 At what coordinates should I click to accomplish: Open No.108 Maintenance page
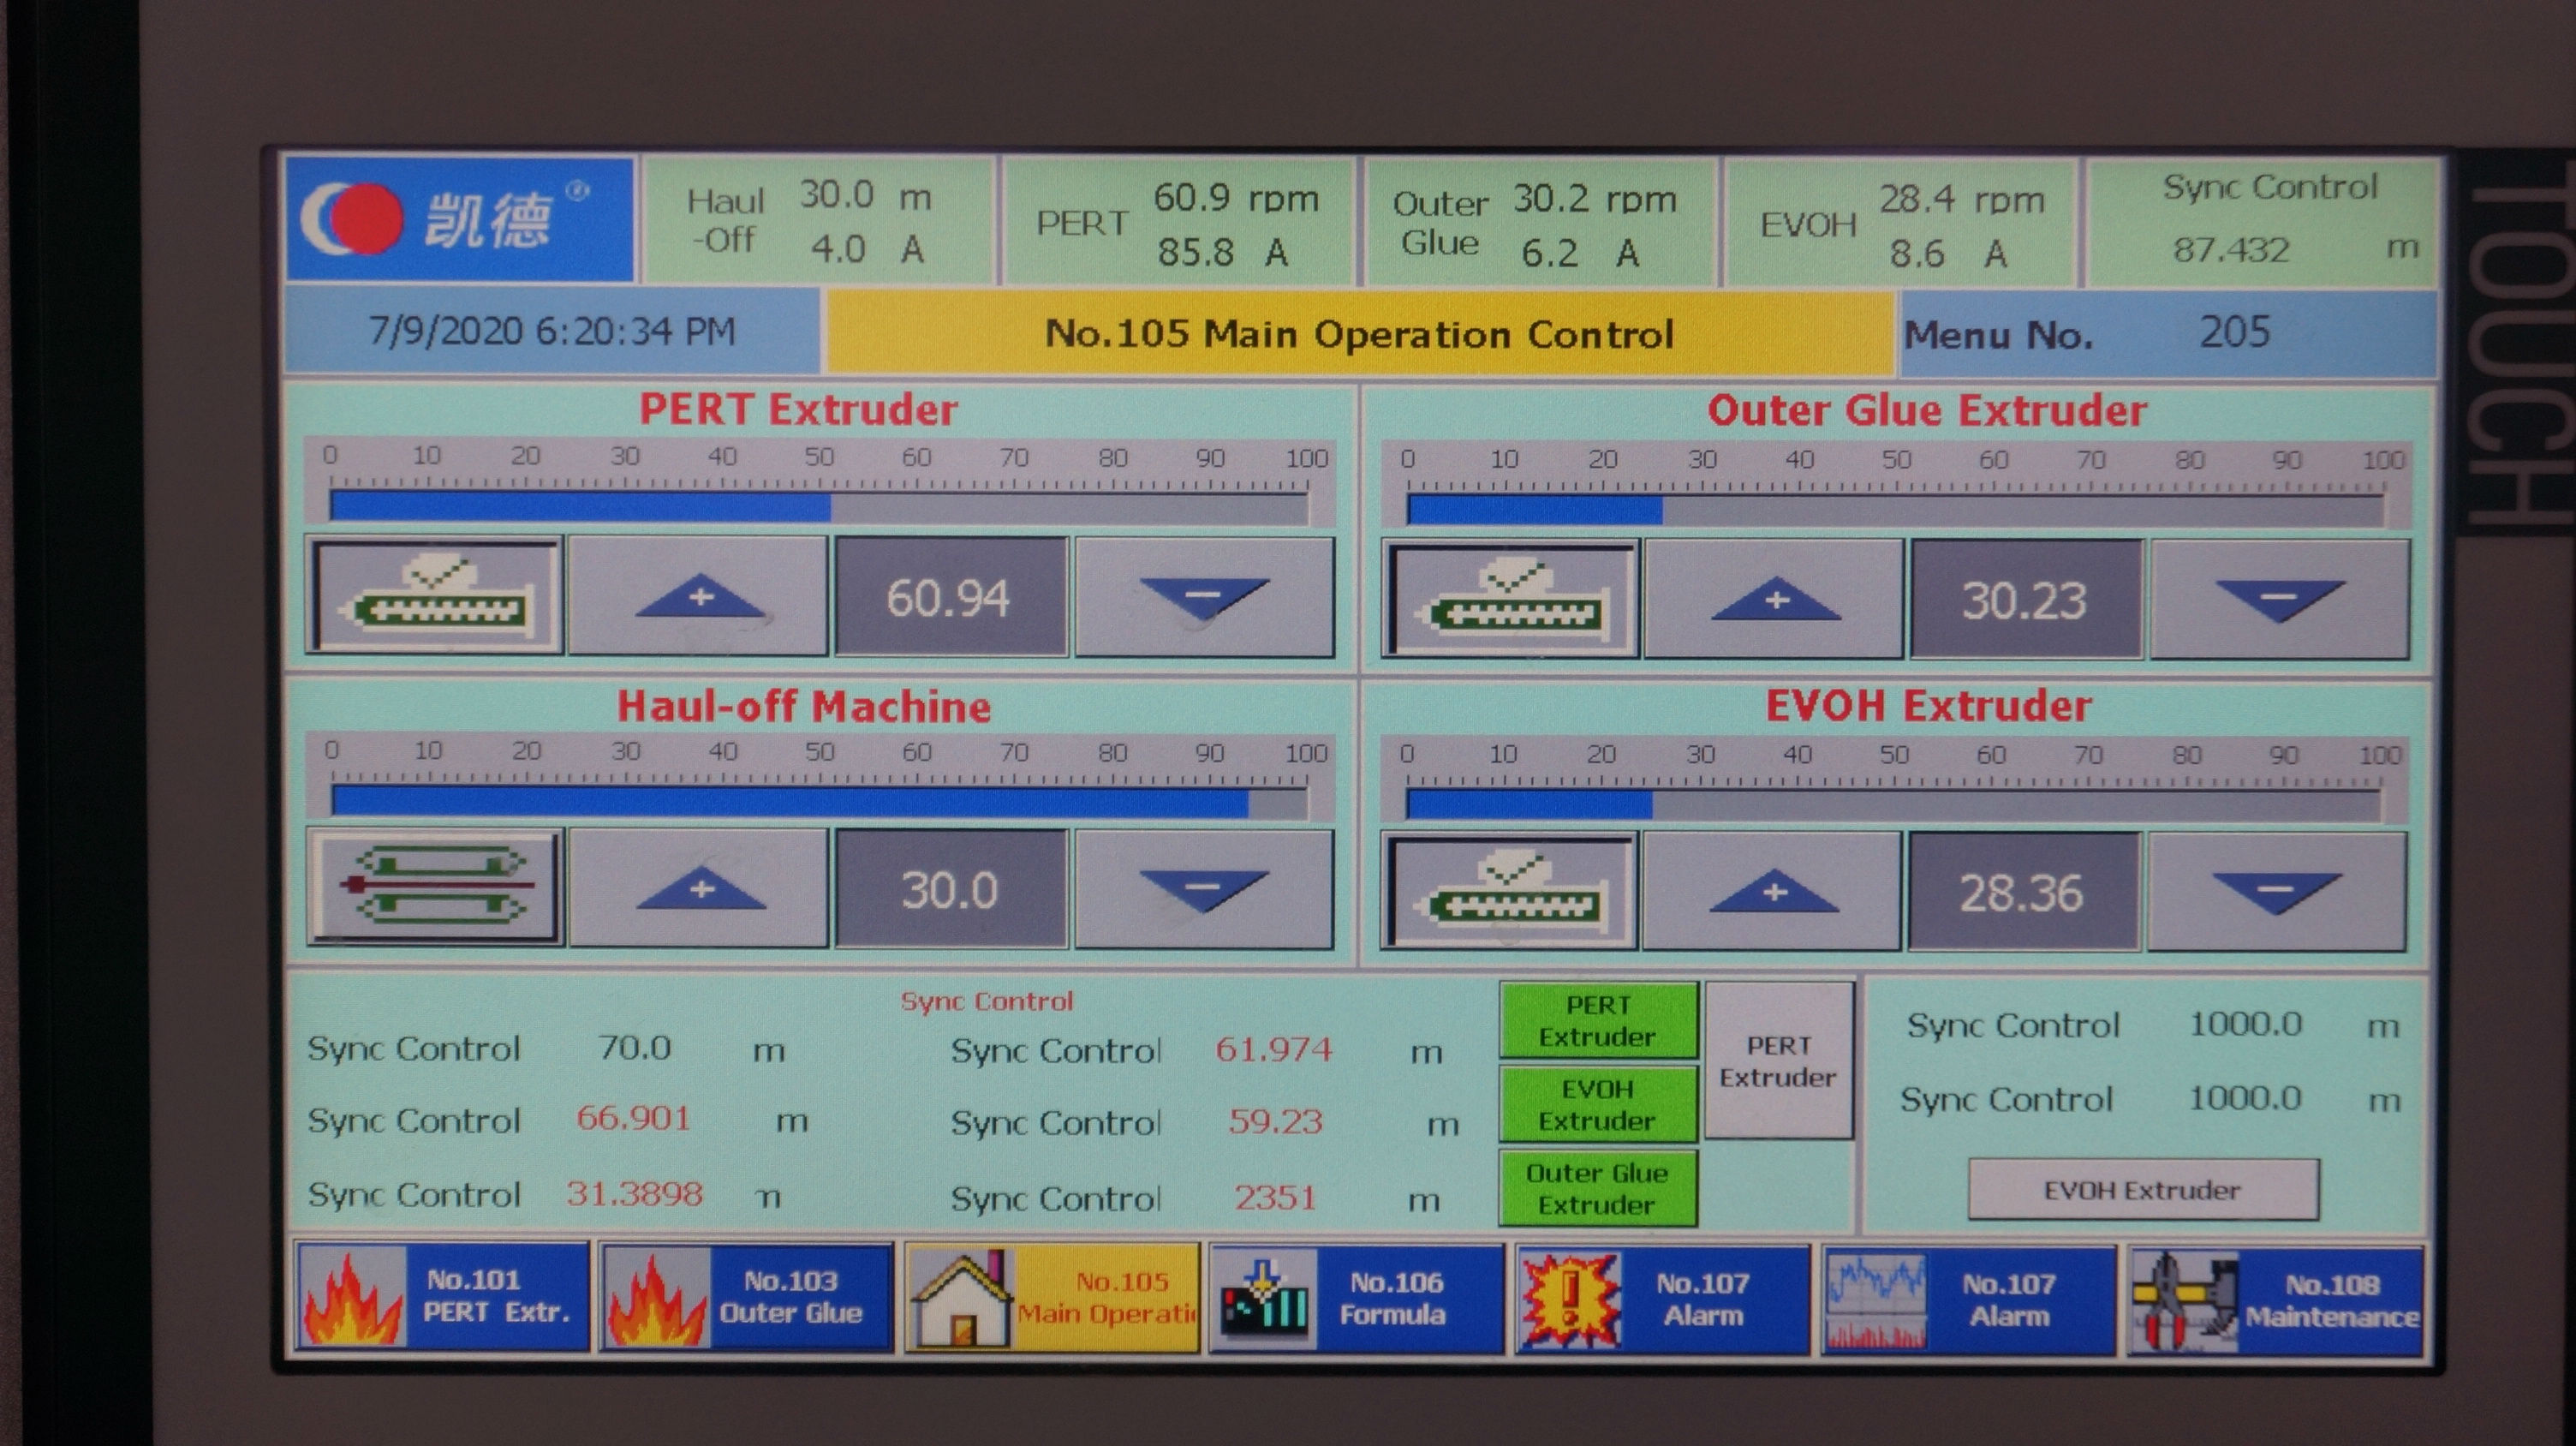(2276, 1301)
